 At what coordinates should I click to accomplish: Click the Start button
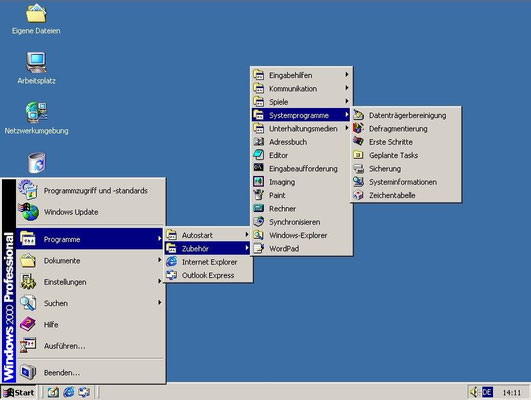[19, 393]
